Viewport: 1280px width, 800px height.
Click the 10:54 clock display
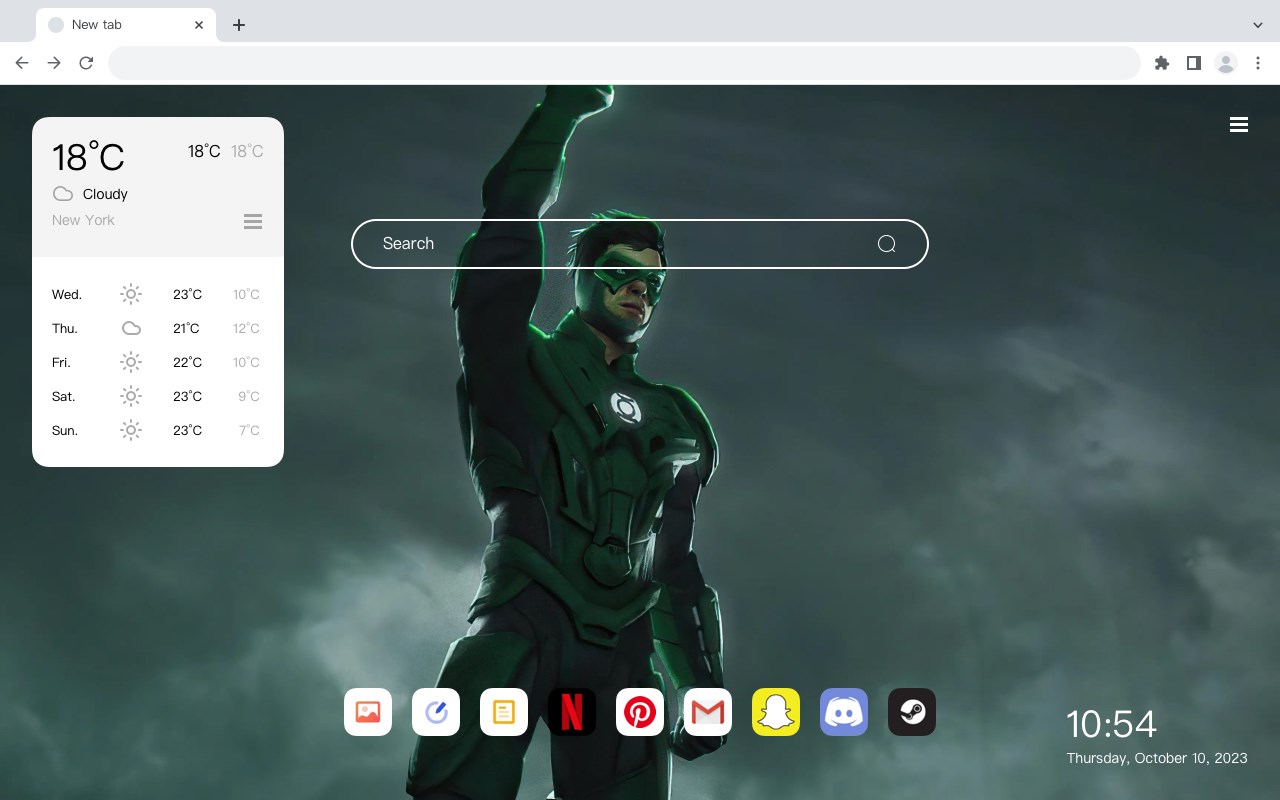click(1111, 724)
